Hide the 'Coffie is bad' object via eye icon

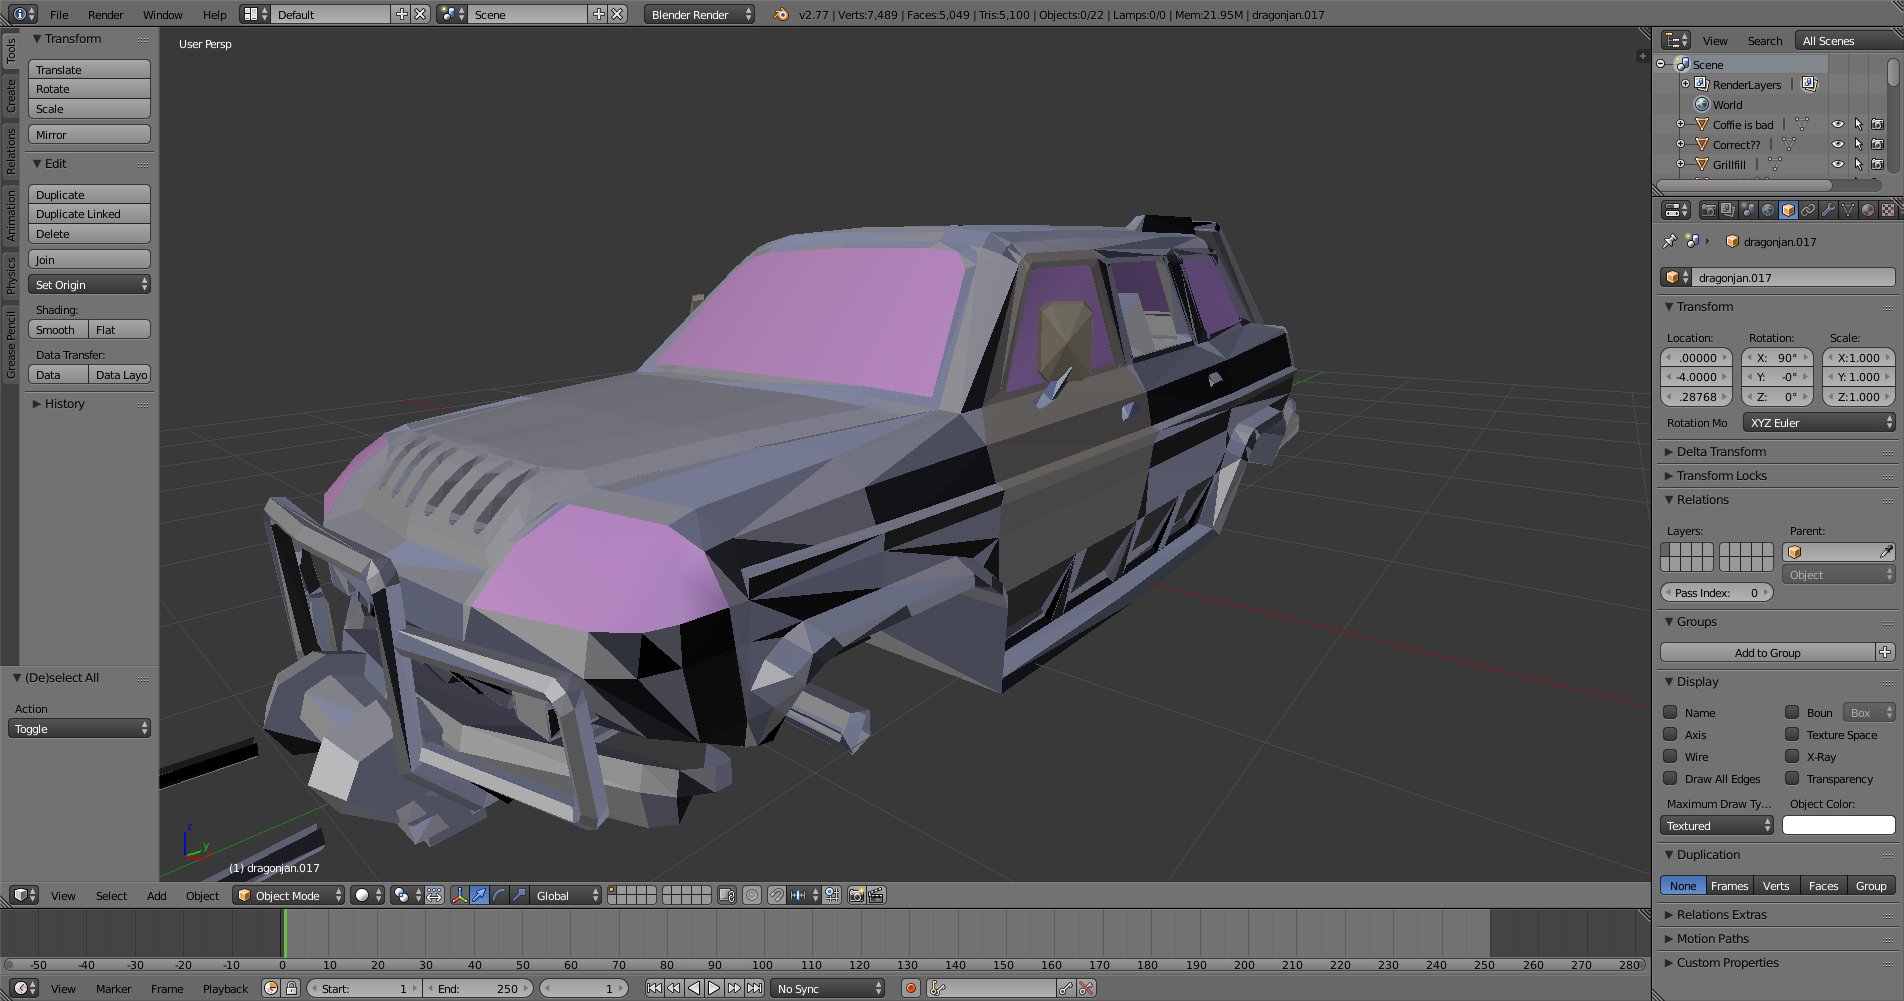(x=1837, y=125)
